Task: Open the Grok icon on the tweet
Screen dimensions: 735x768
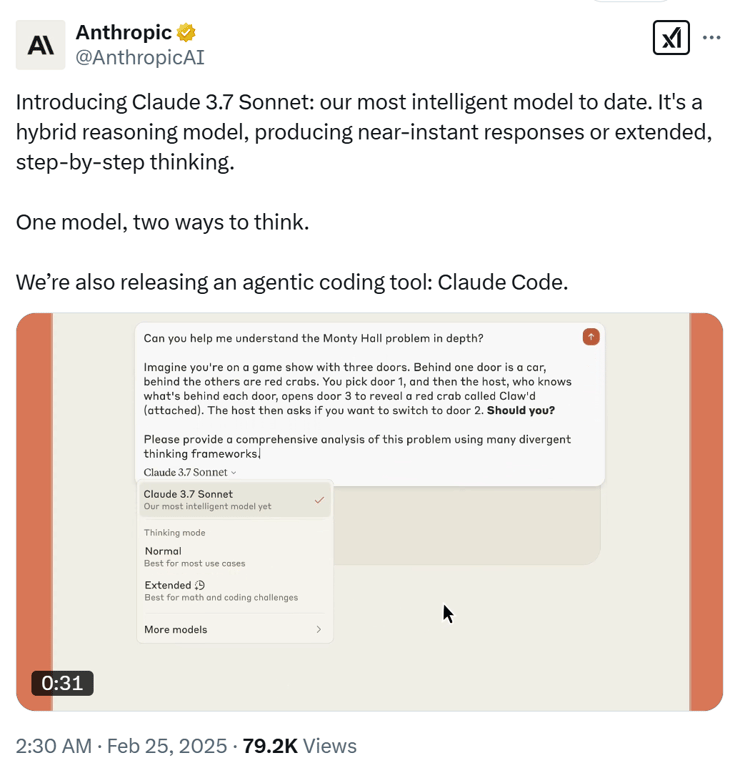Action: (x=671, y=38)
